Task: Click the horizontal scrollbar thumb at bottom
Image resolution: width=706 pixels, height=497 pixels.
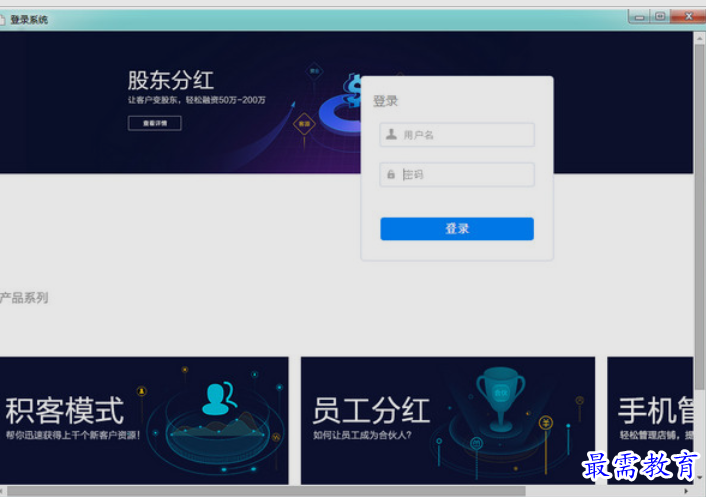Action: 266,491
